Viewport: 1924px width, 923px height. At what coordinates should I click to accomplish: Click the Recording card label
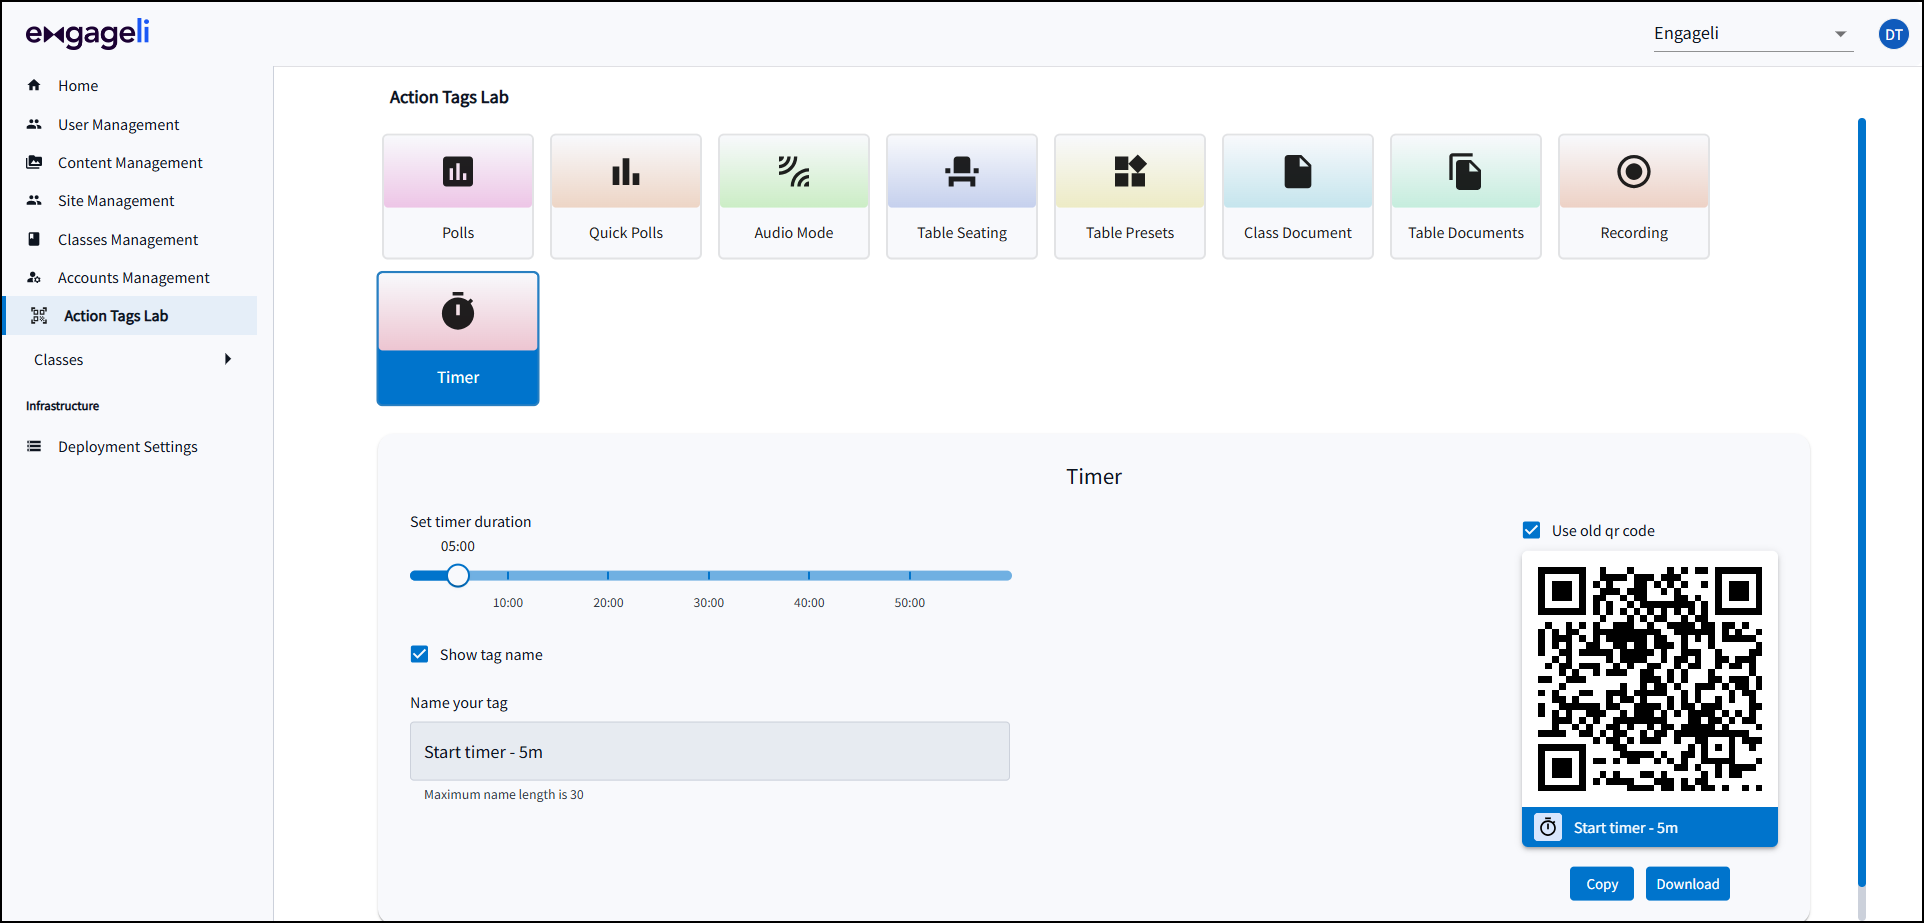[1634, 232]
